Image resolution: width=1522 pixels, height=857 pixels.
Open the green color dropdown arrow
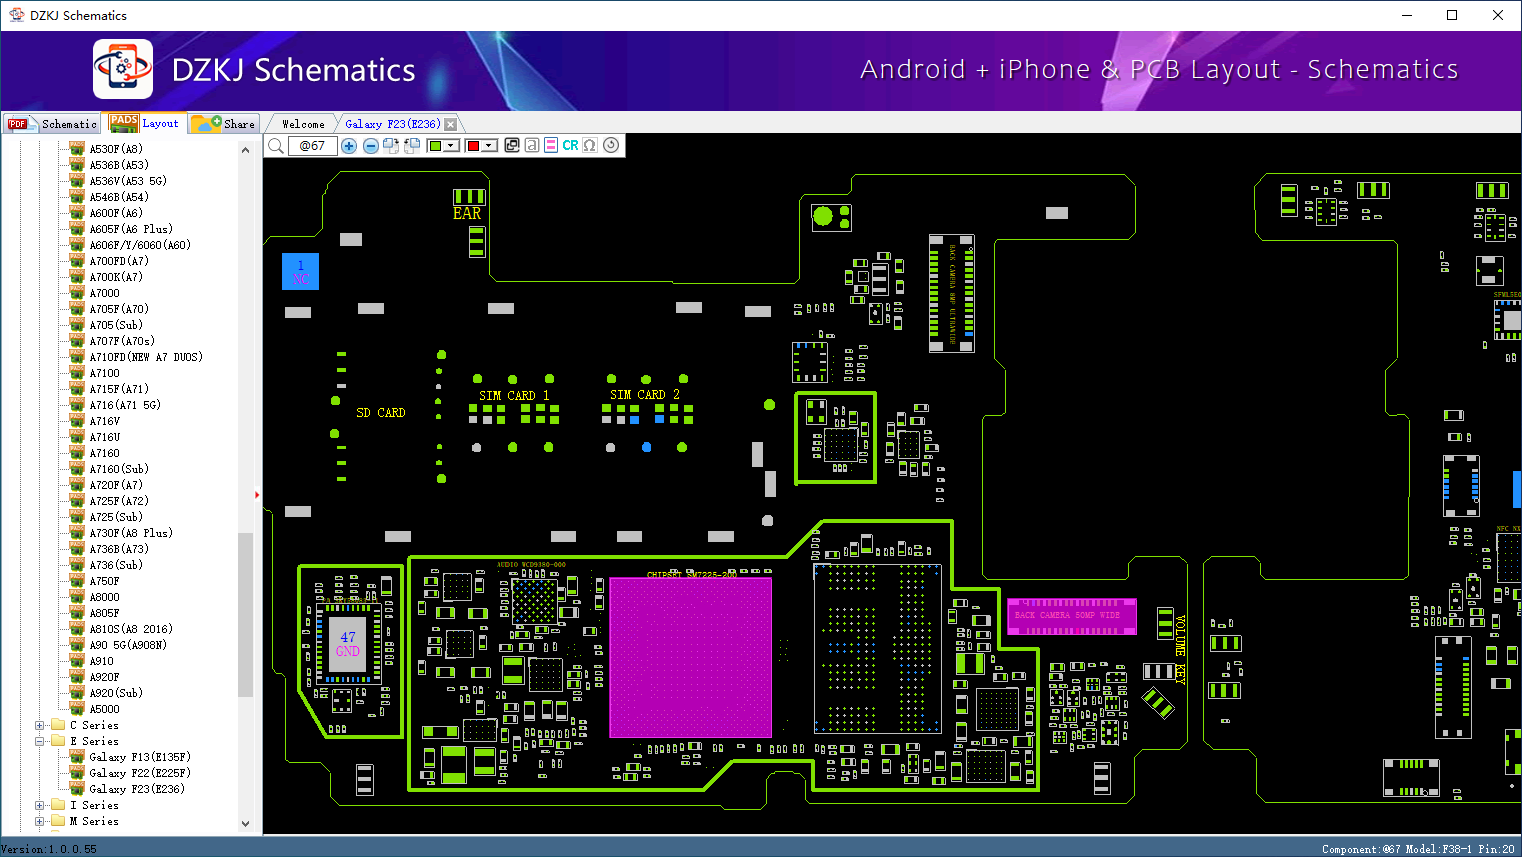point(452,146)
